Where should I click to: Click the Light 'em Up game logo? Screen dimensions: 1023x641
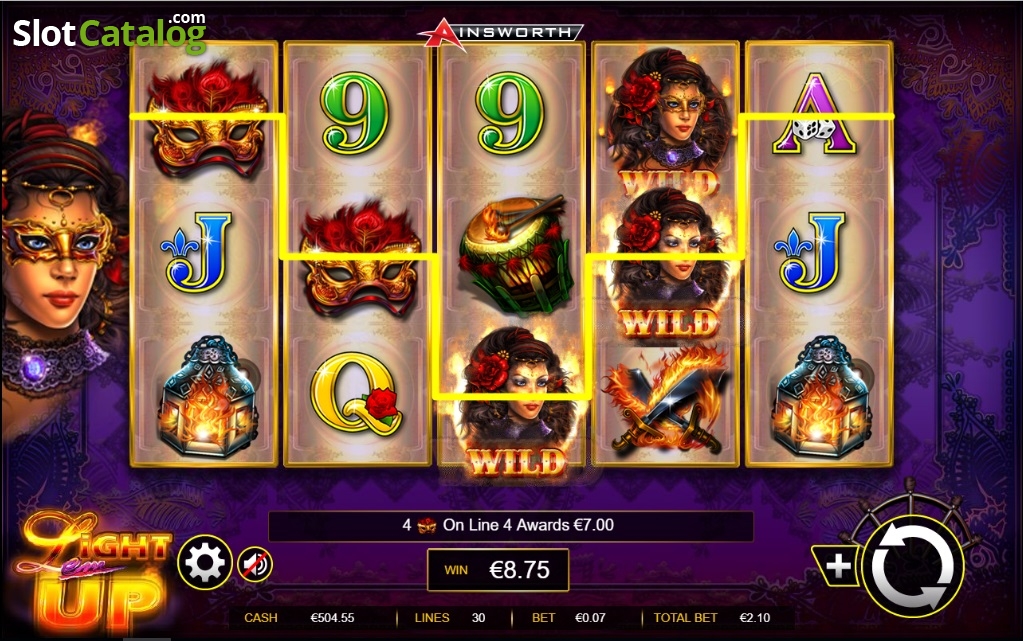tap(91, 572)
